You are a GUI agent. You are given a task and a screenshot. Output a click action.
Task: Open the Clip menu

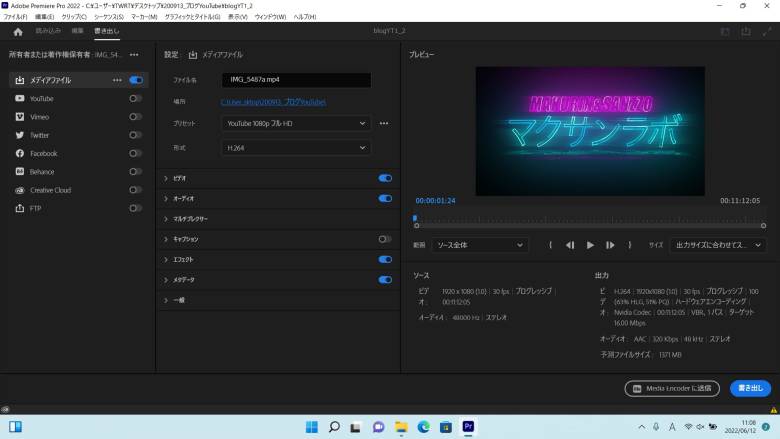pyautogui.click(x=74, y=17)
